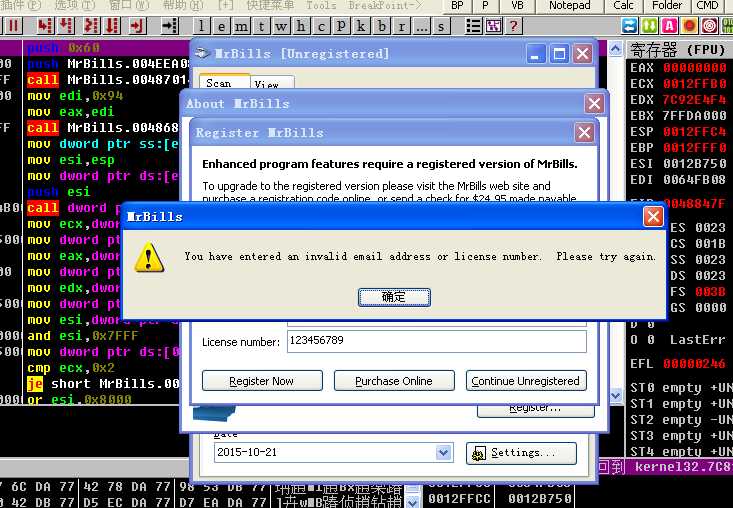733x508 pixels.
Task: Click the green arrows plugin icon
Action: (x=649, y=26)
